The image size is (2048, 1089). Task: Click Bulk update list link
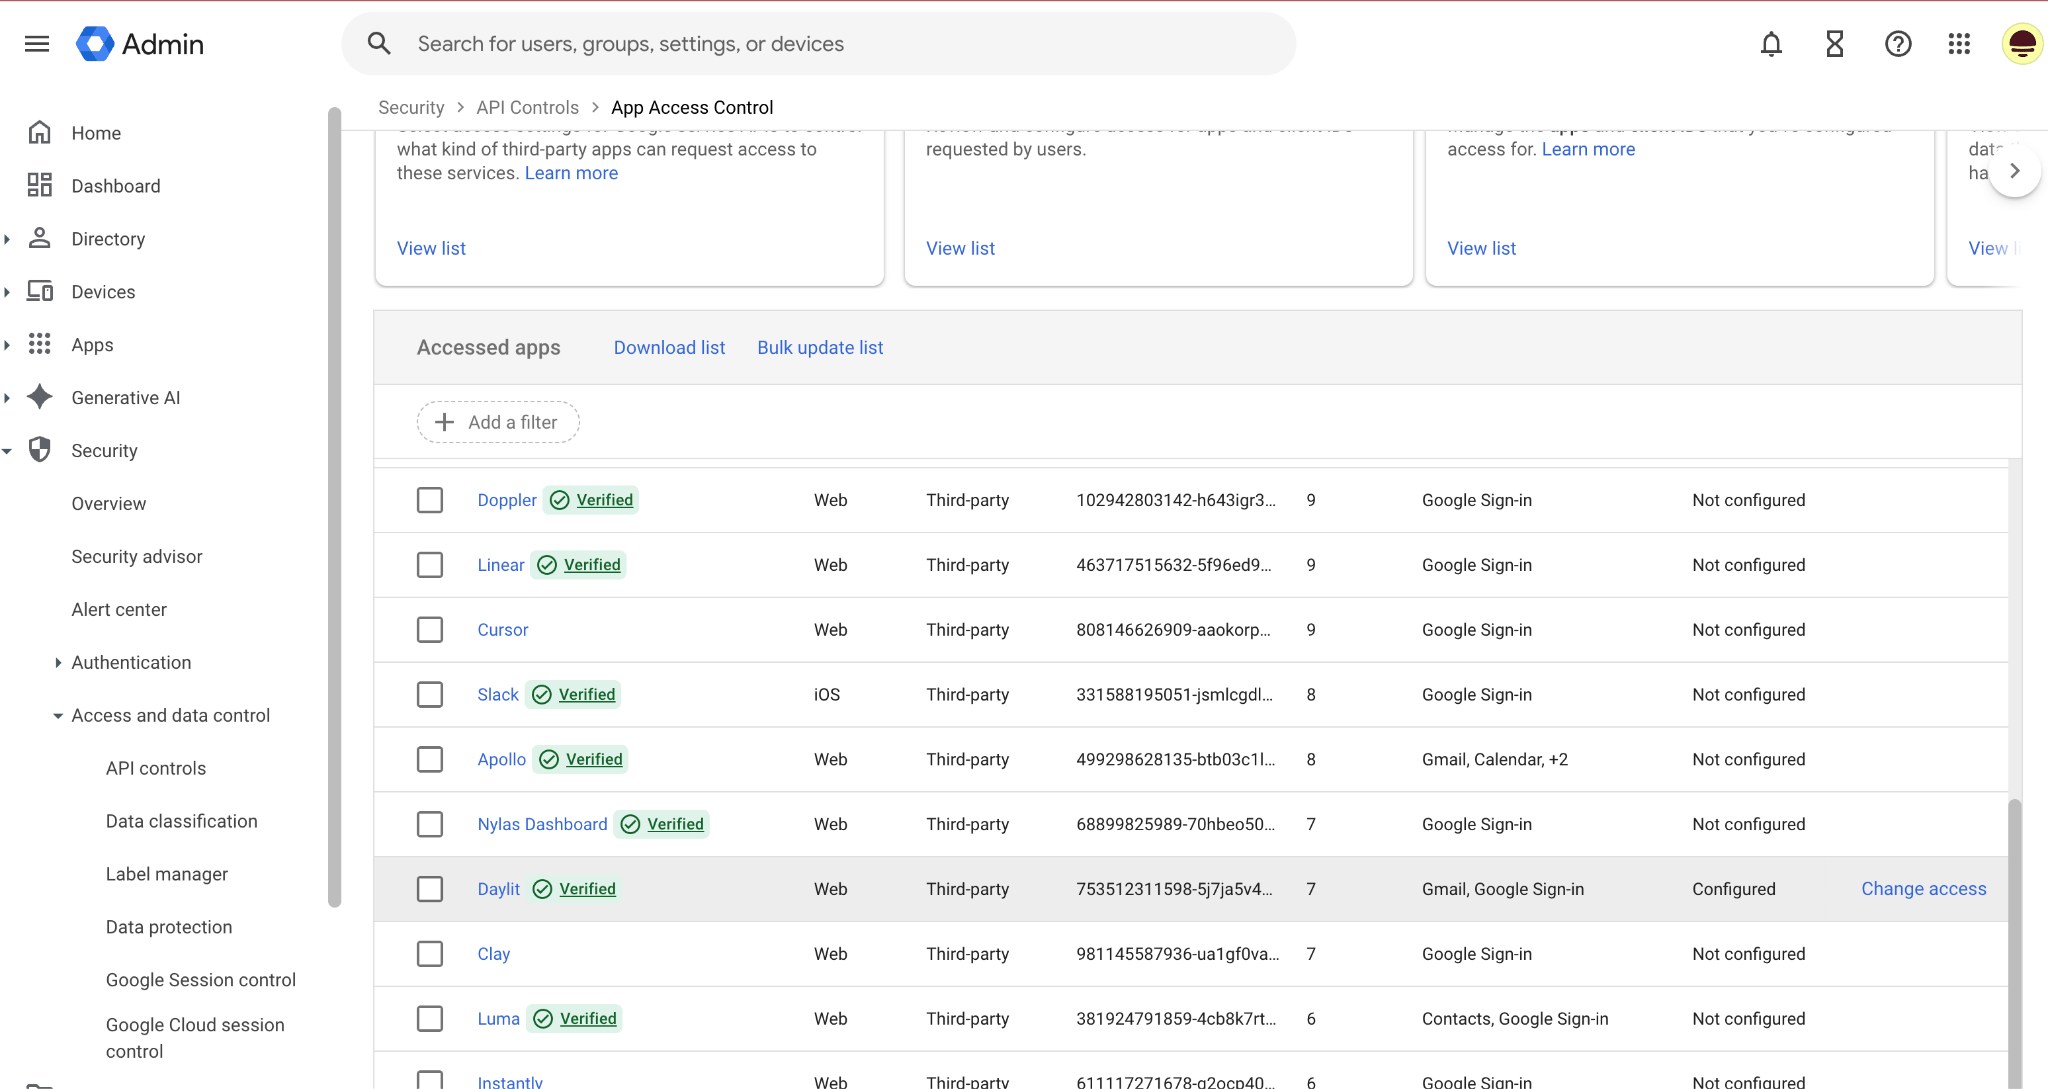(820, 348)
